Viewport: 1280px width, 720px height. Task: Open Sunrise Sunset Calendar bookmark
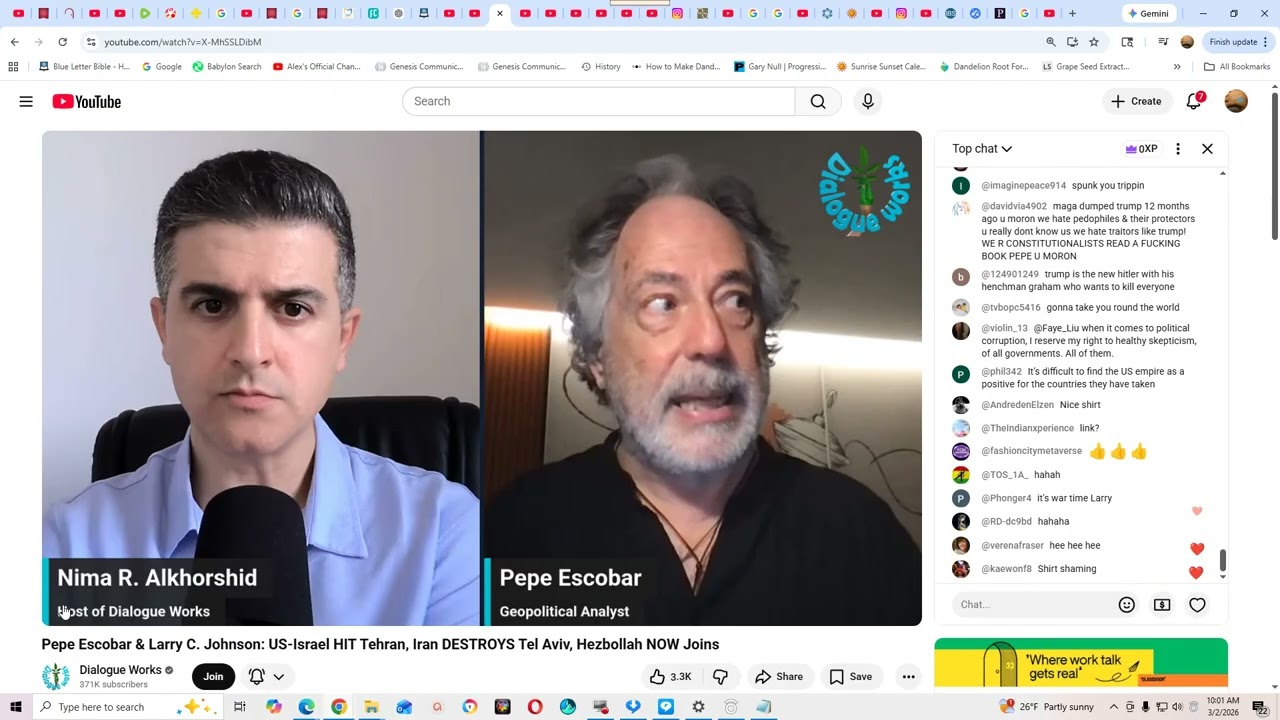(x=881, y=67)
